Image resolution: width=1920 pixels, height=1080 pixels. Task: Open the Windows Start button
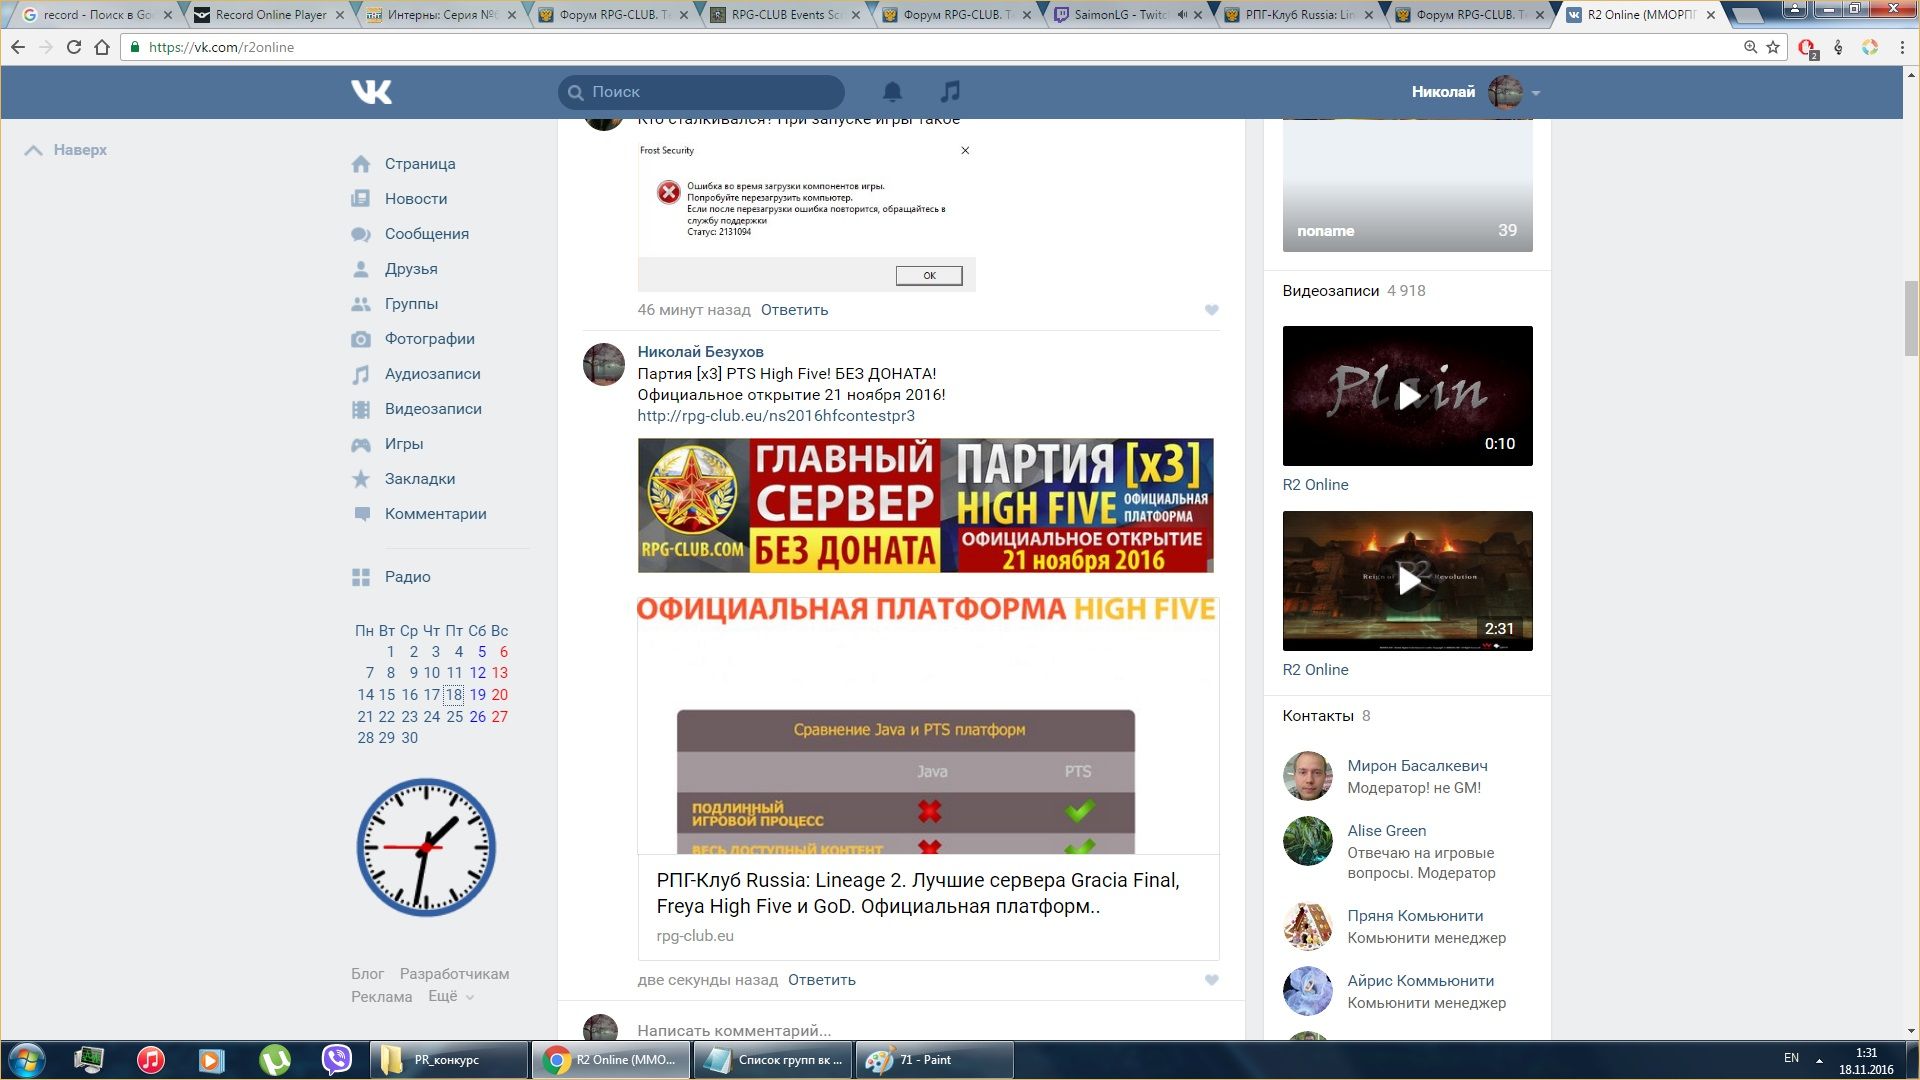tap(27, 1060)
